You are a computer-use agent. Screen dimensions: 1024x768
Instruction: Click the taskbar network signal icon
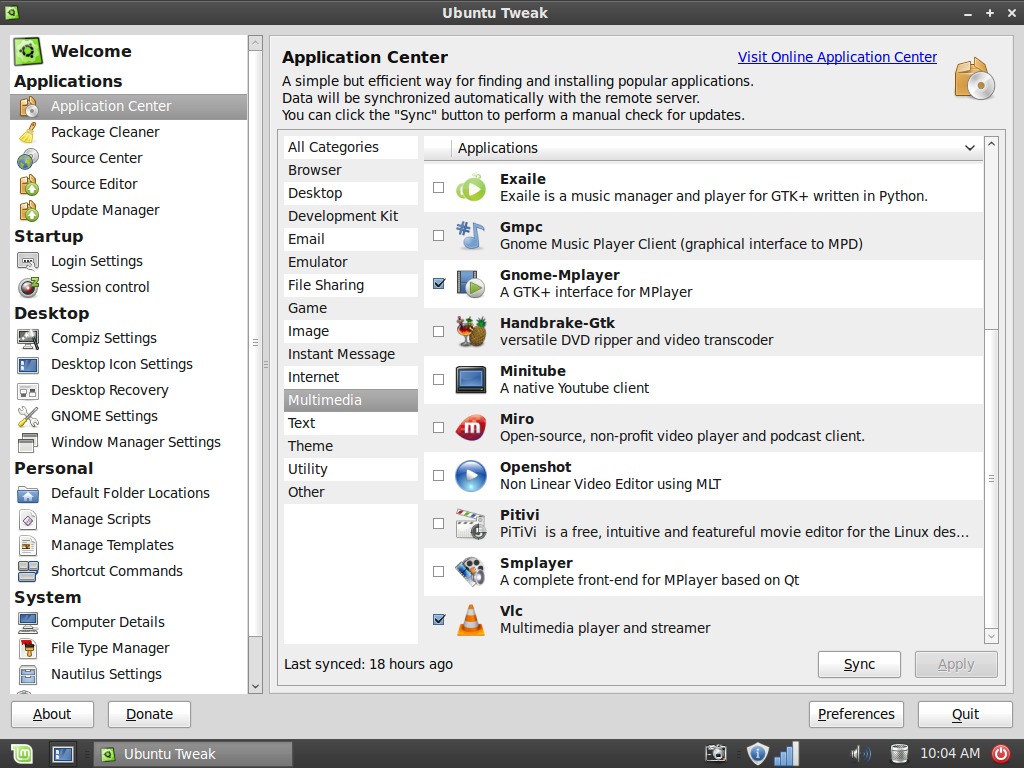pyautogui.click(x=786, y=754)
